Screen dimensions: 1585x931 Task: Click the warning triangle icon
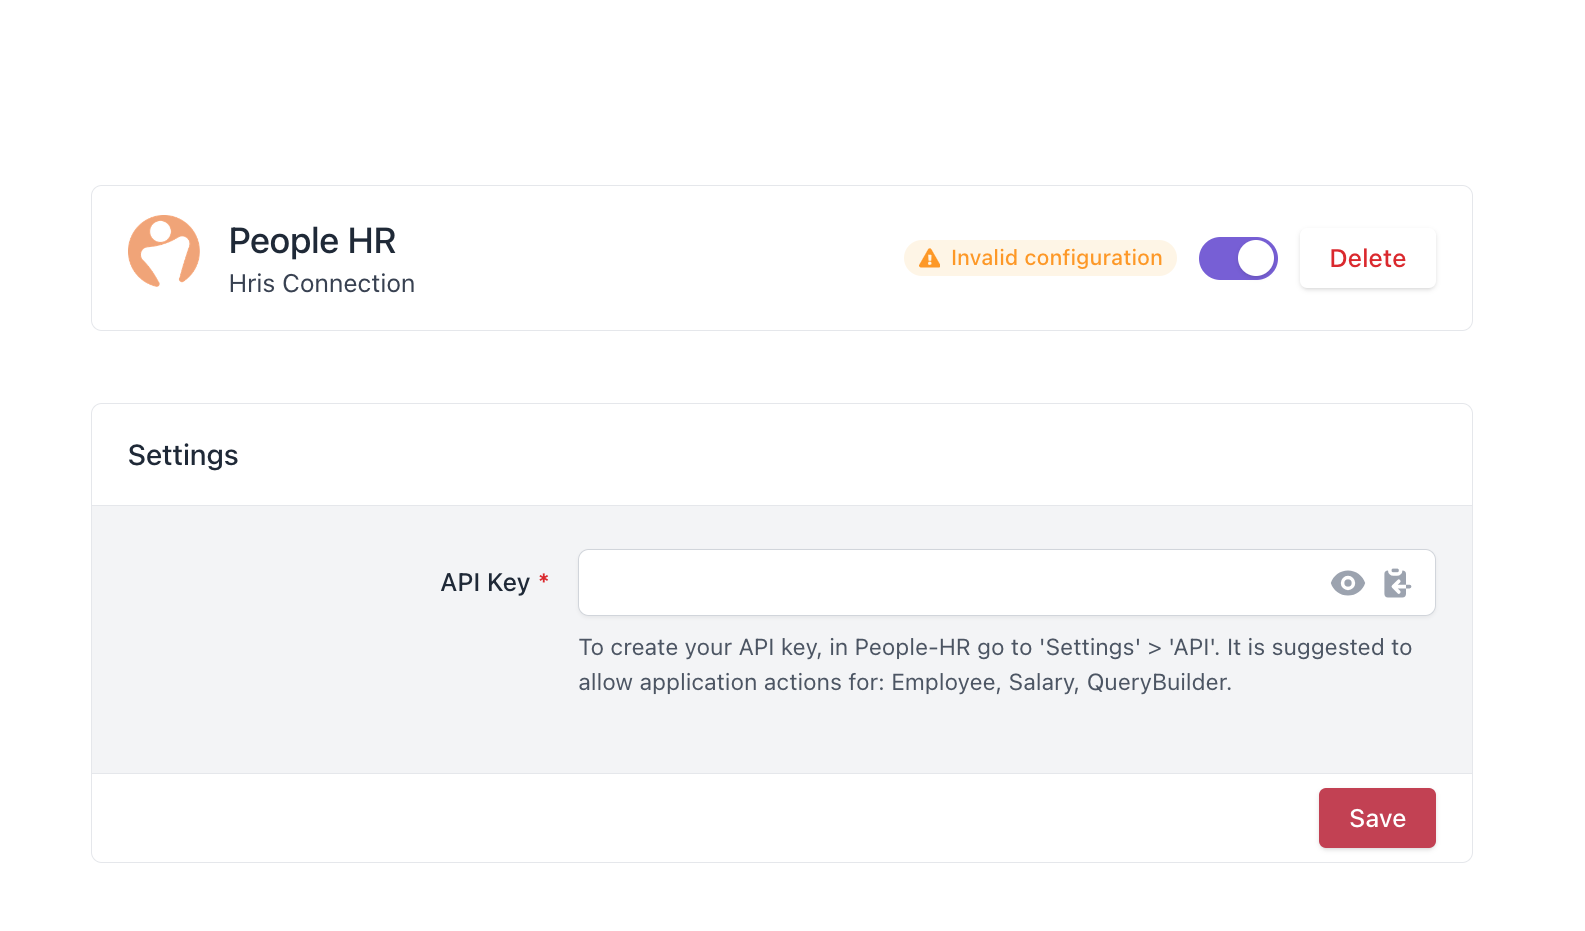[929, 258]
